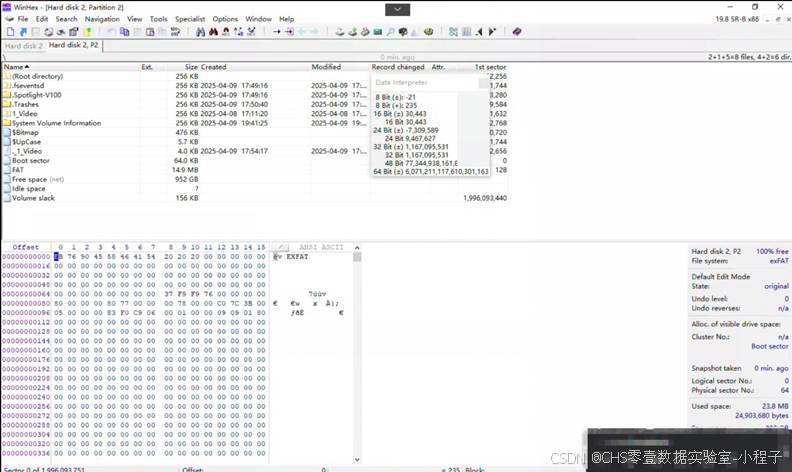Image resolution: width=792 pixels, height=472 pixels.
Task: Sort by the Modified column header
Action: (326, 67)
